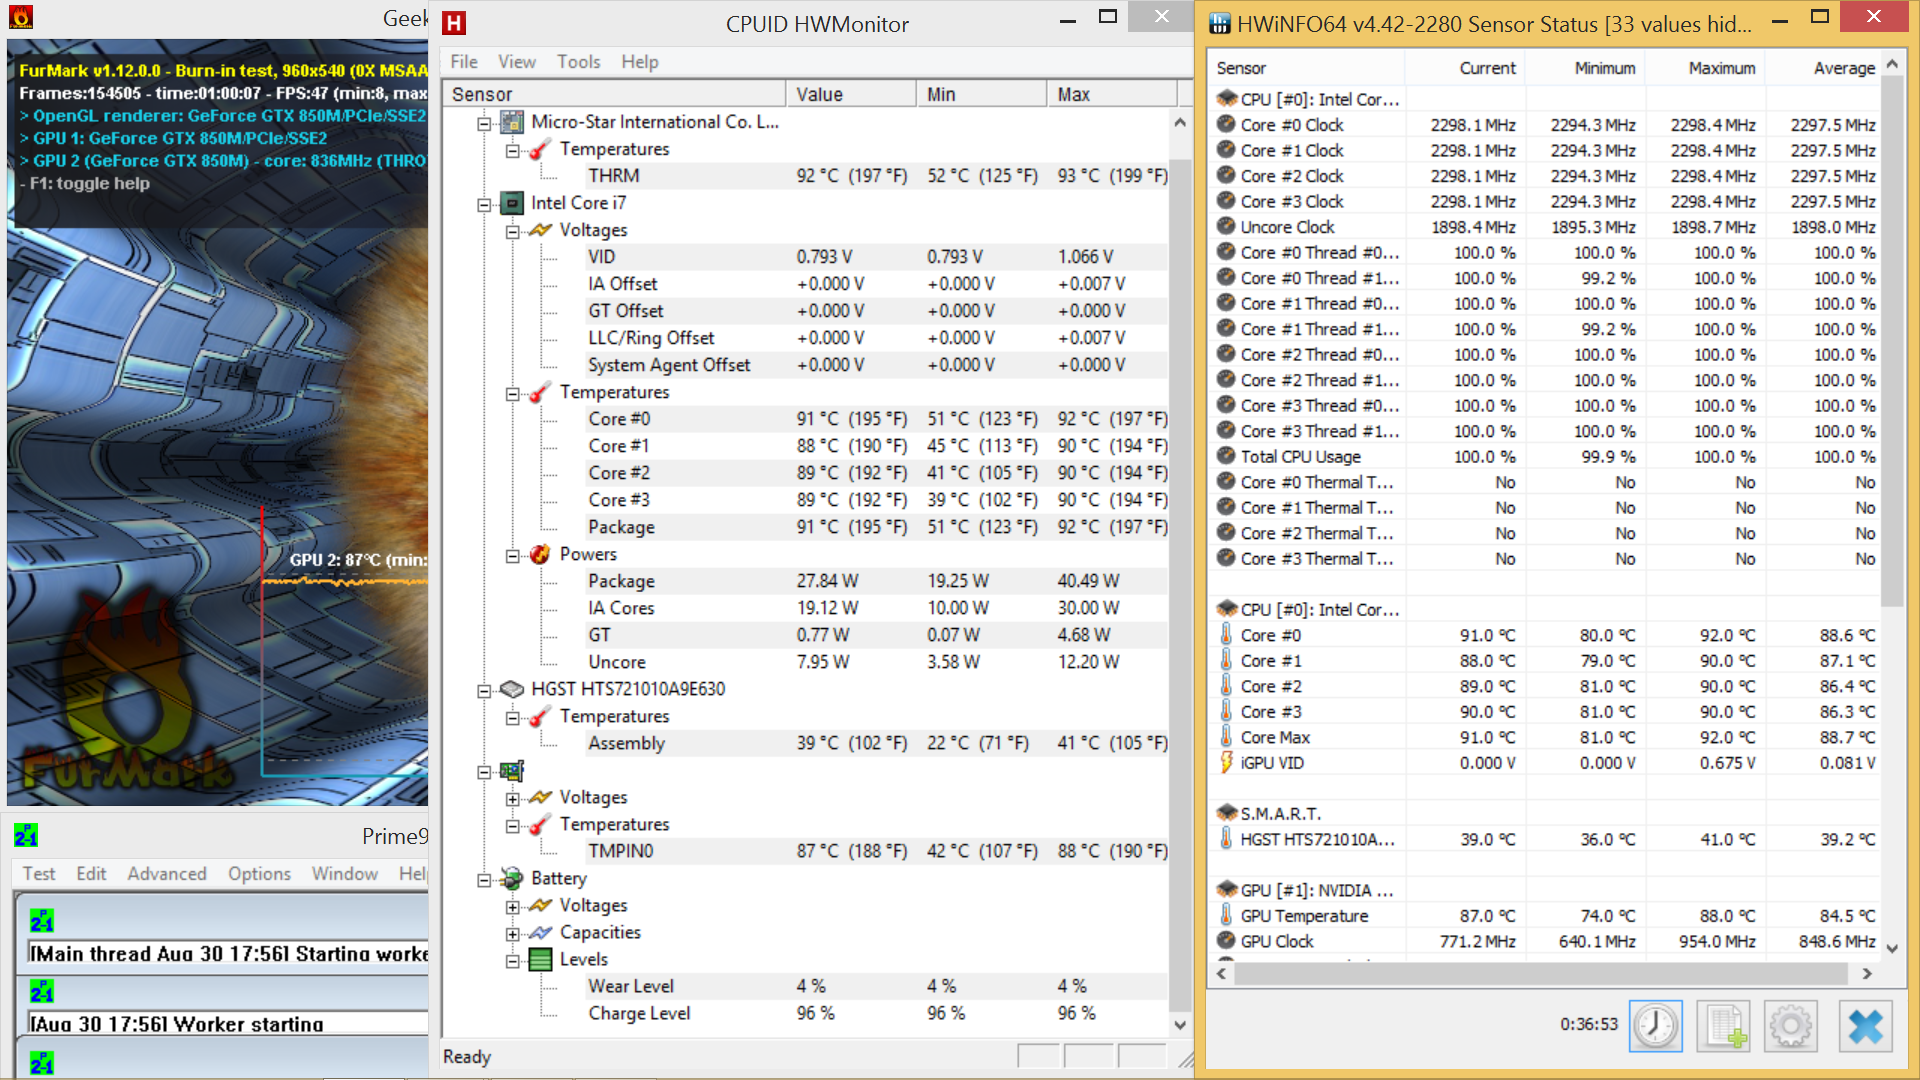1920x1080 pixels.
Task: Click HWiNFO64 Current column header
Action: 1465,68
